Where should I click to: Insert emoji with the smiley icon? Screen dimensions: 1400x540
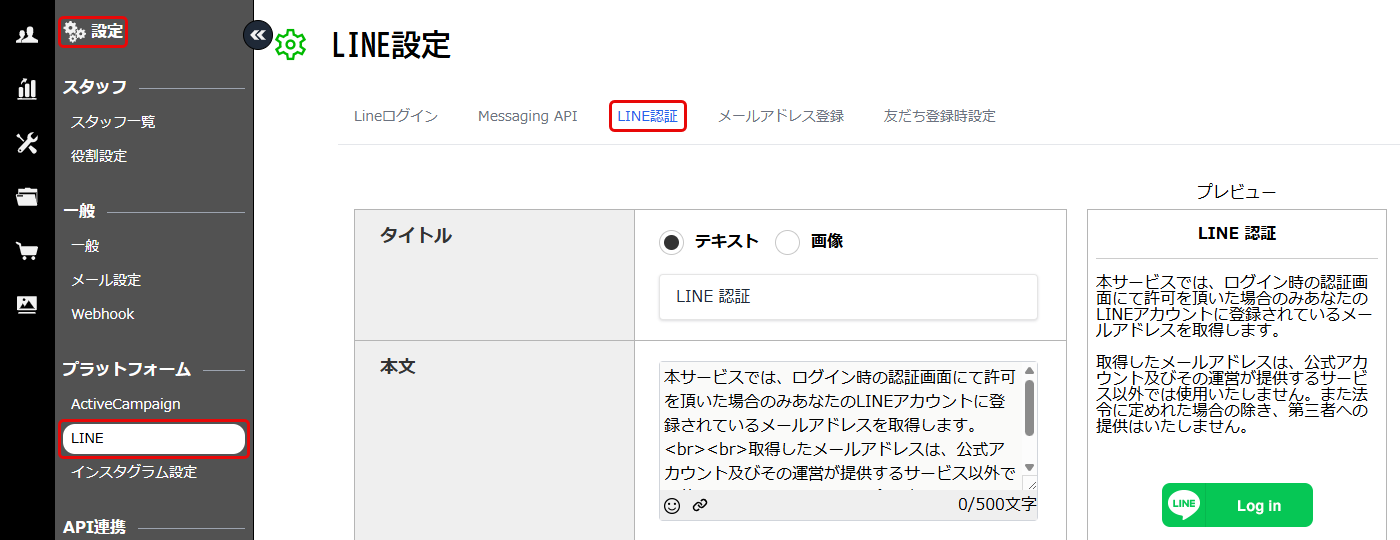point(672,505)
